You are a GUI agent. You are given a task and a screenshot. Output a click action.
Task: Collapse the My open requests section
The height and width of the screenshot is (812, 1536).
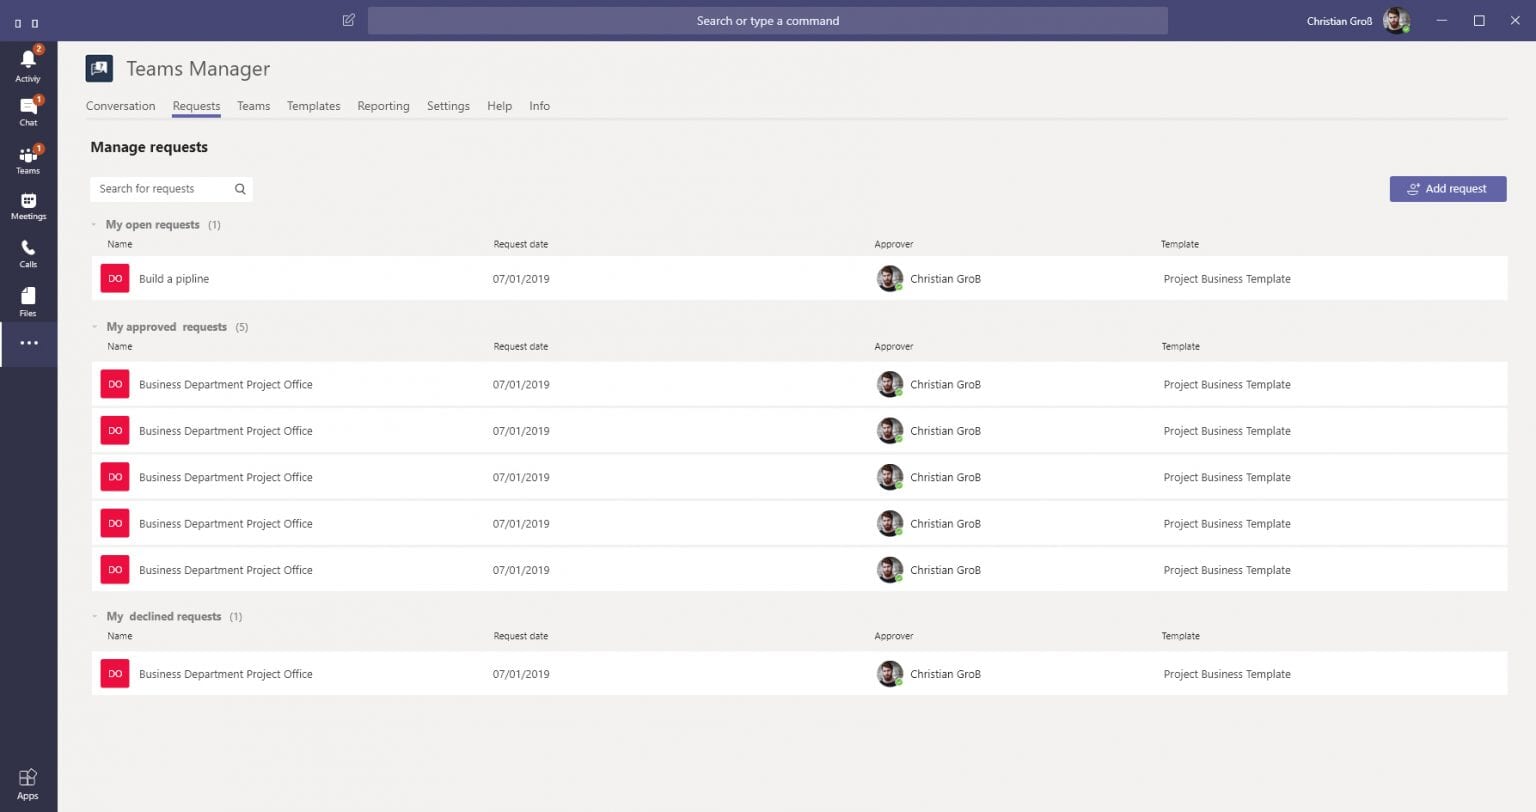94,225
